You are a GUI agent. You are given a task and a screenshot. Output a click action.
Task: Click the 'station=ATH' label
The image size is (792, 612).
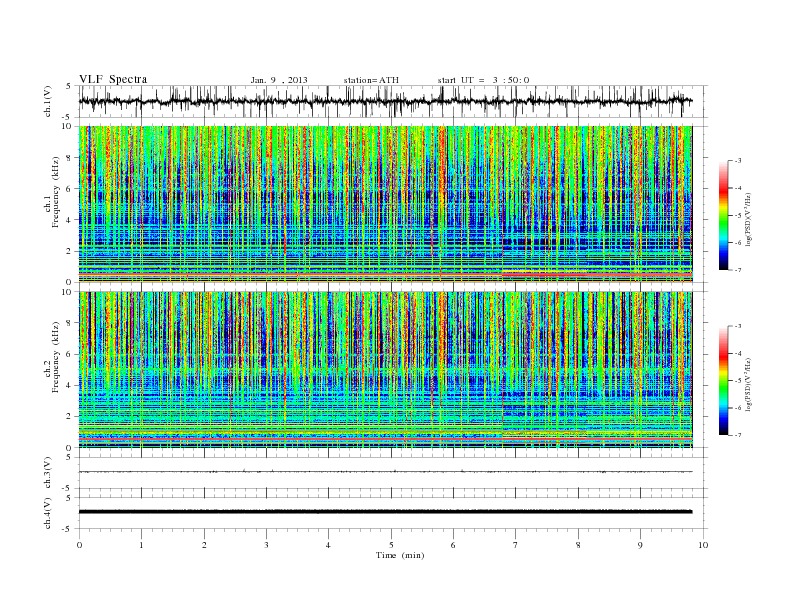point(371,80)
